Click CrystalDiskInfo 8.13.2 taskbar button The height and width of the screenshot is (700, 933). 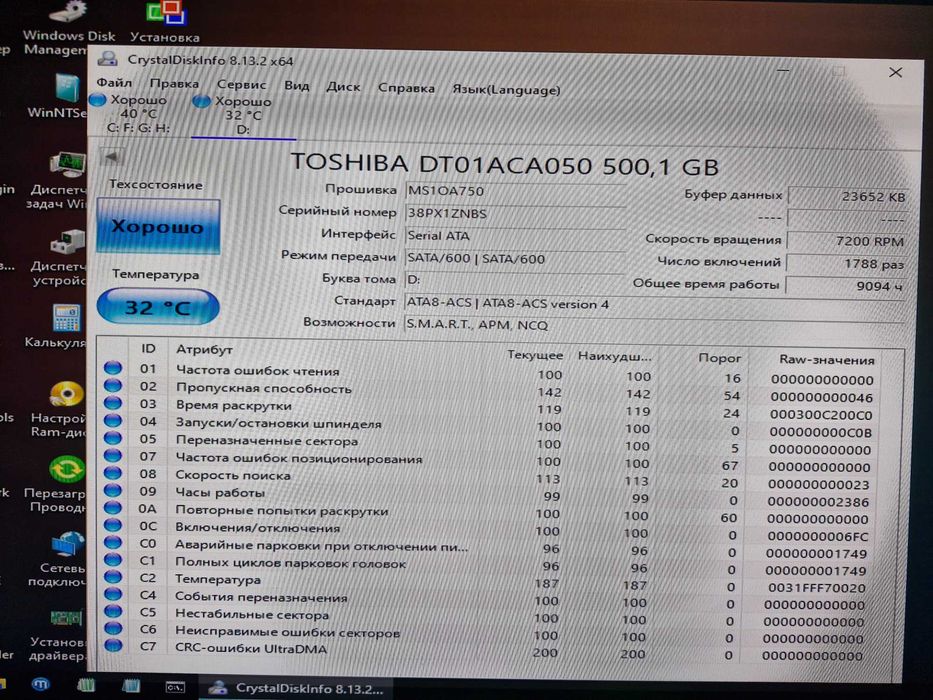coord(295,689)
